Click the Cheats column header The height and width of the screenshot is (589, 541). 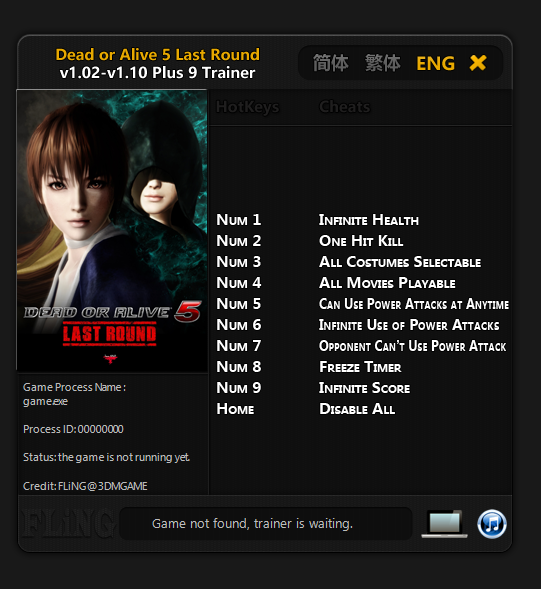click(x=345, y=107)
